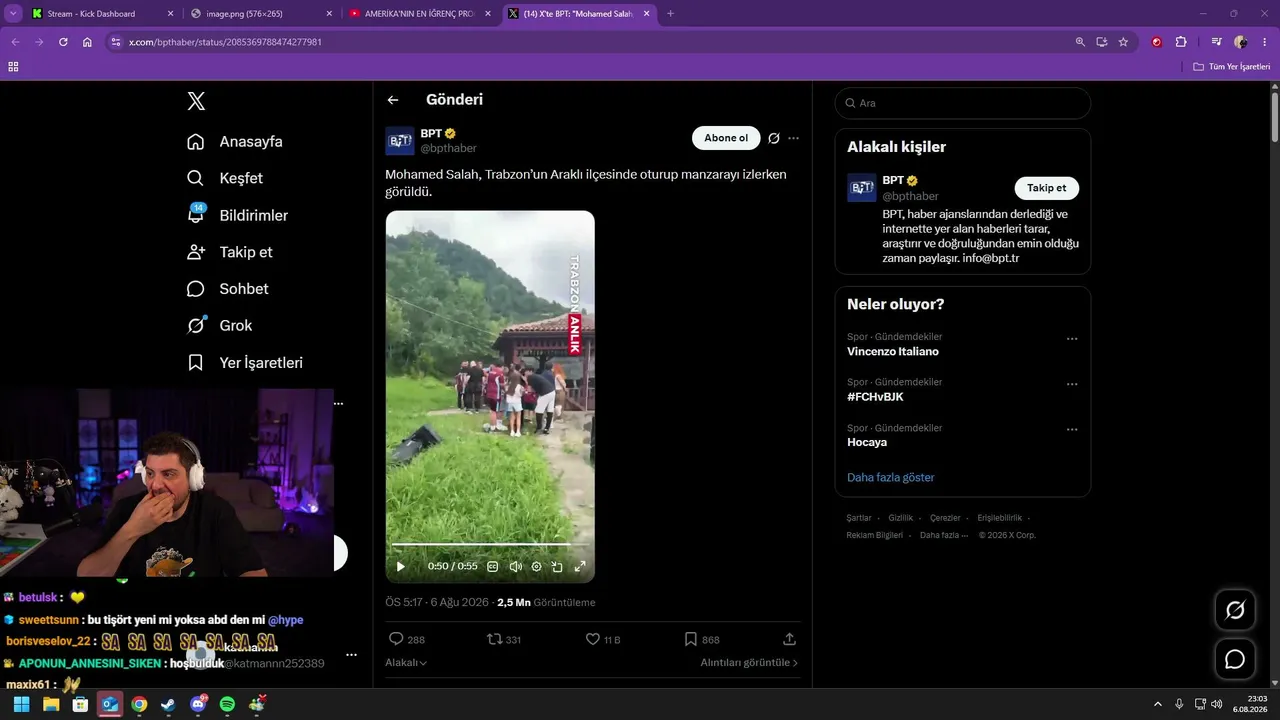Open the floating Grok button

pos(1235,610)
